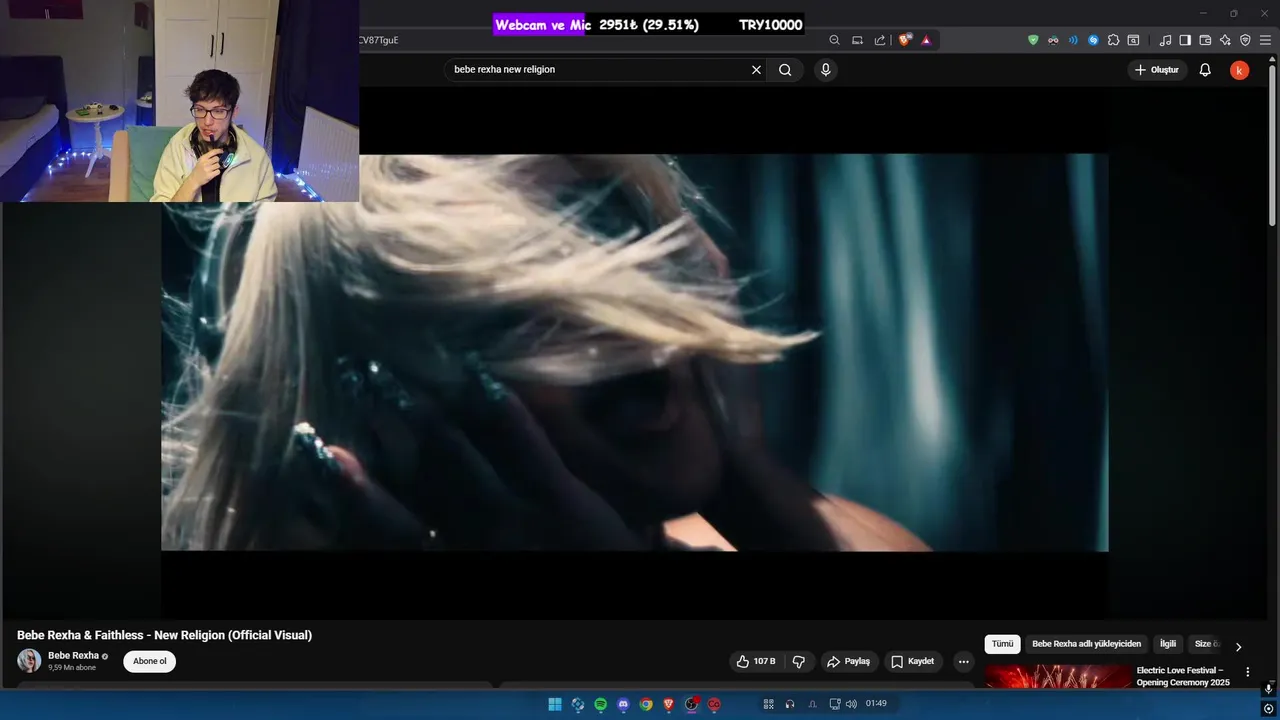1280x720 pixels.
Task: Open the taskbar app next to Start
Action: tap(578, 704)
